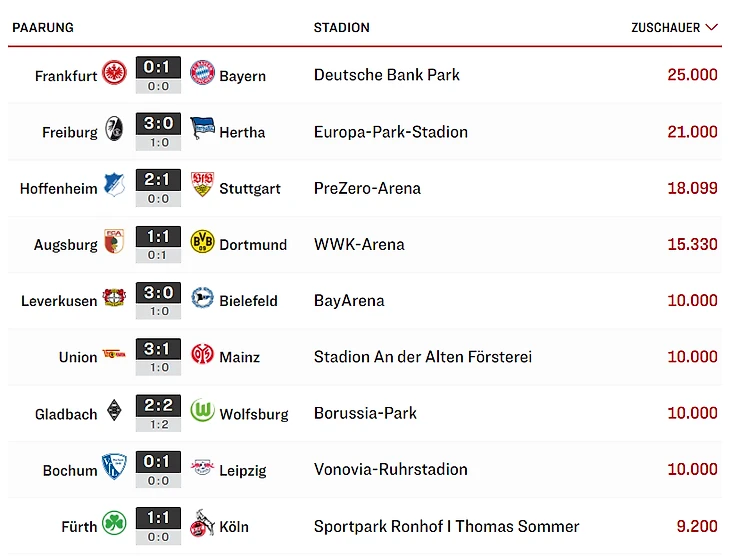Sort table by the Stadion column header
The image size is (730, 556).
[x=342, y=27]
